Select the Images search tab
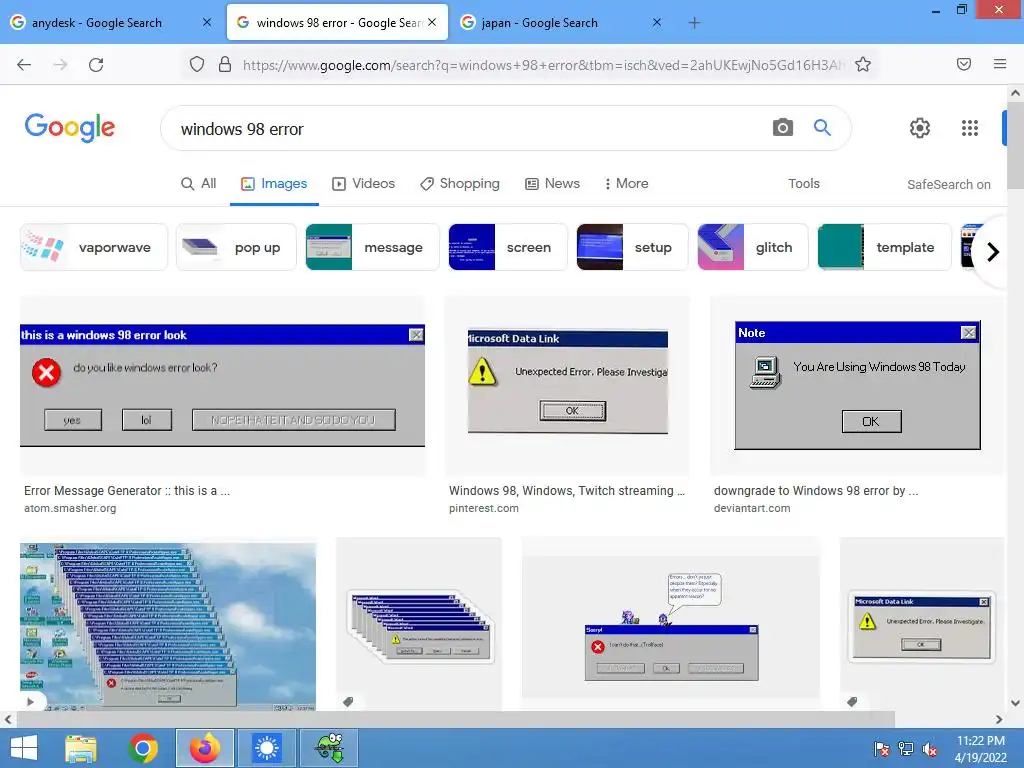This screenshot has width=1024, height=768. point(274,184)
